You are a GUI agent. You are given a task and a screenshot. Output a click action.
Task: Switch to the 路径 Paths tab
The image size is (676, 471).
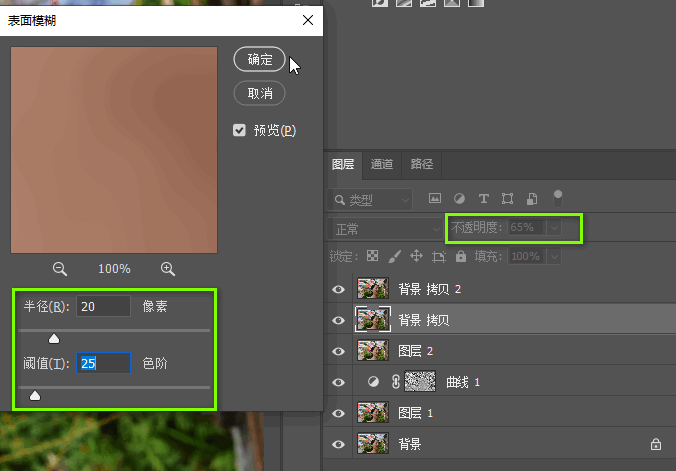click(422, 164)
